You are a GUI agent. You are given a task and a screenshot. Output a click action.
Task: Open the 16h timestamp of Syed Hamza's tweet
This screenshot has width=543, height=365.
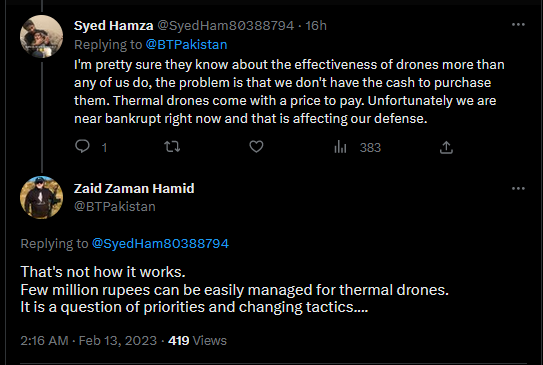[316, 26]
